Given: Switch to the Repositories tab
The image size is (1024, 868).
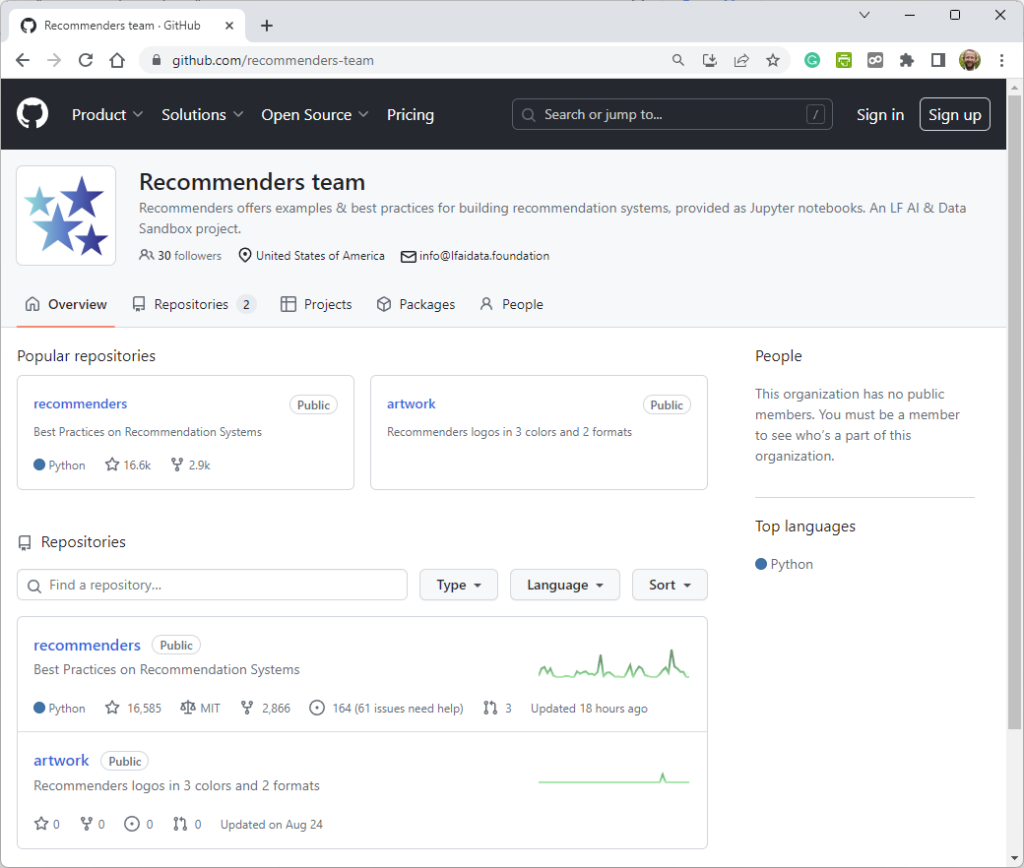Looking at the screenshot, I should (194, 304).
